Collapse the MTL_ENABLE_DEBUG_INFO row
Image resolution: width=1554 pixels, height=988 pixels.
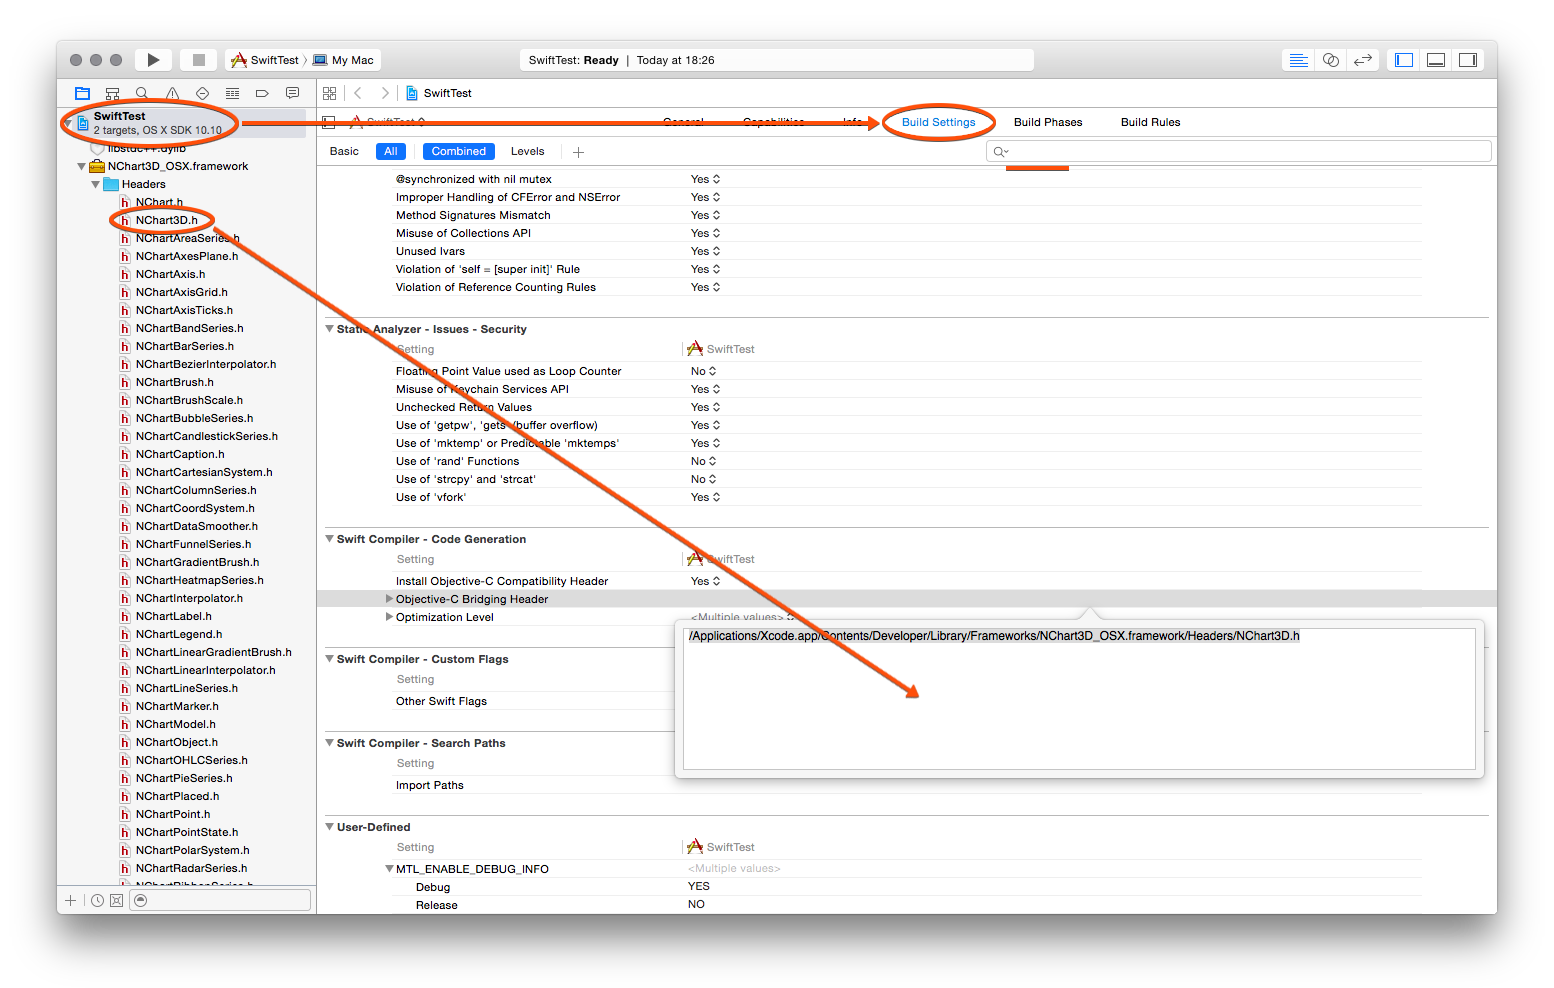[389, 869]
